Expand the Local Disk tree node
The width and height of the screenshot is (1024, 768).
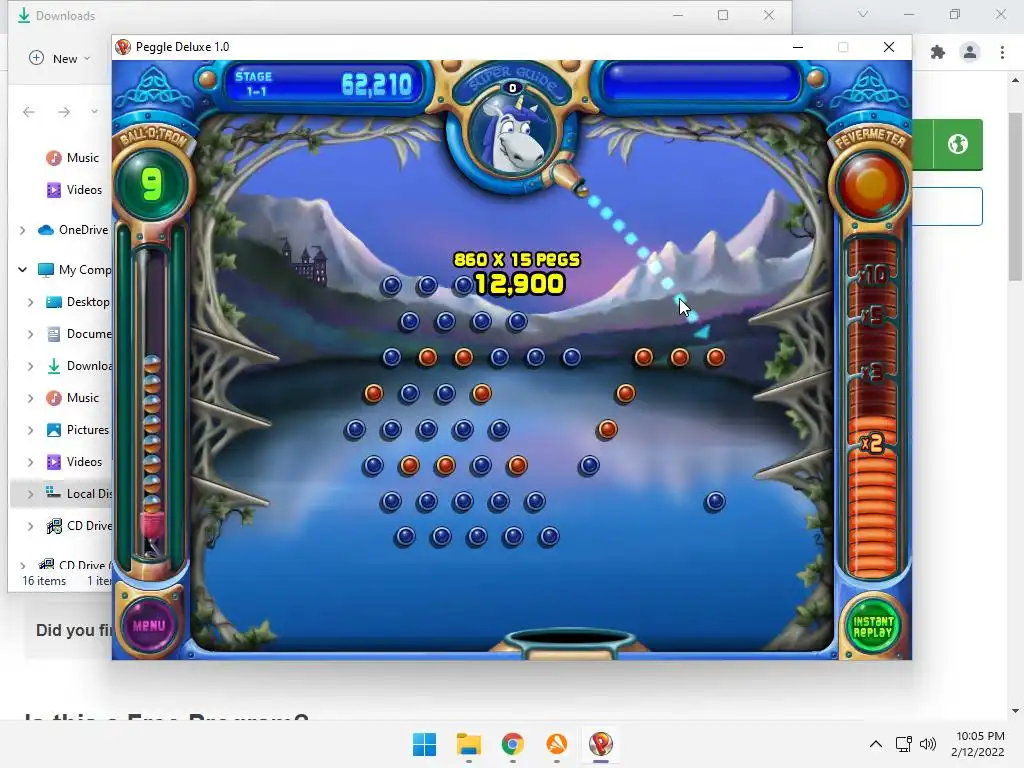click(x=31, y=494)
